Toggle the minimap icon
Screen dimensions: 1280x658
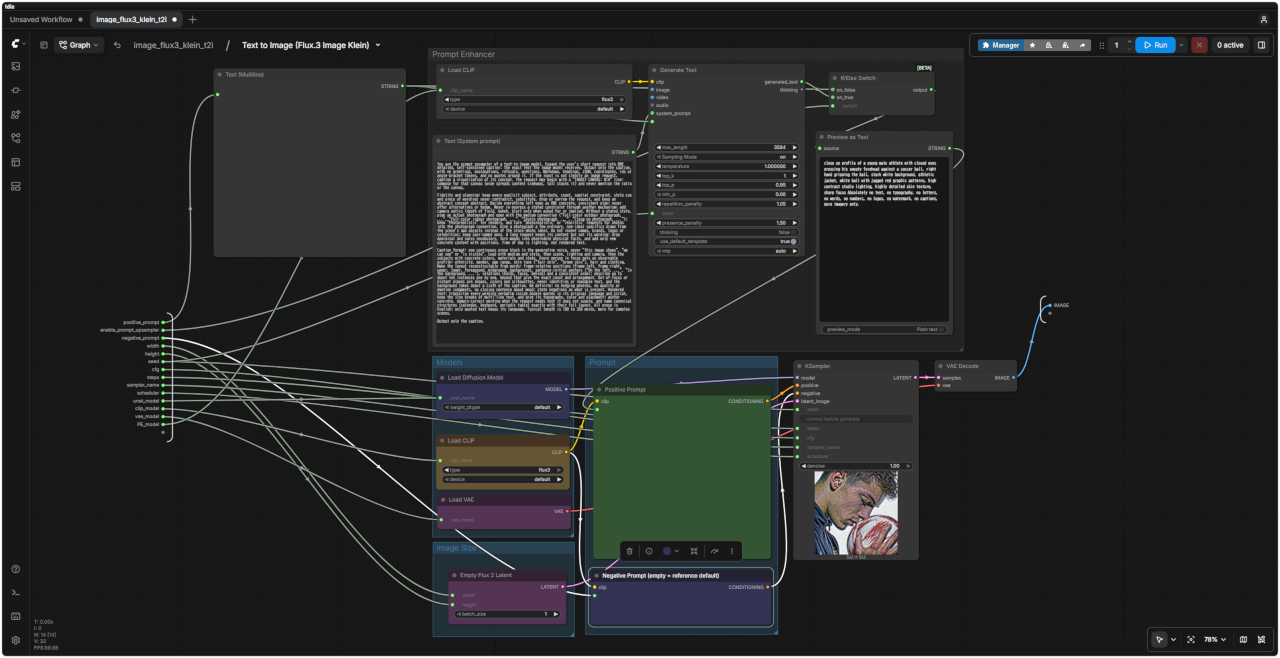pyautogui.click(x=1243, y=639)
